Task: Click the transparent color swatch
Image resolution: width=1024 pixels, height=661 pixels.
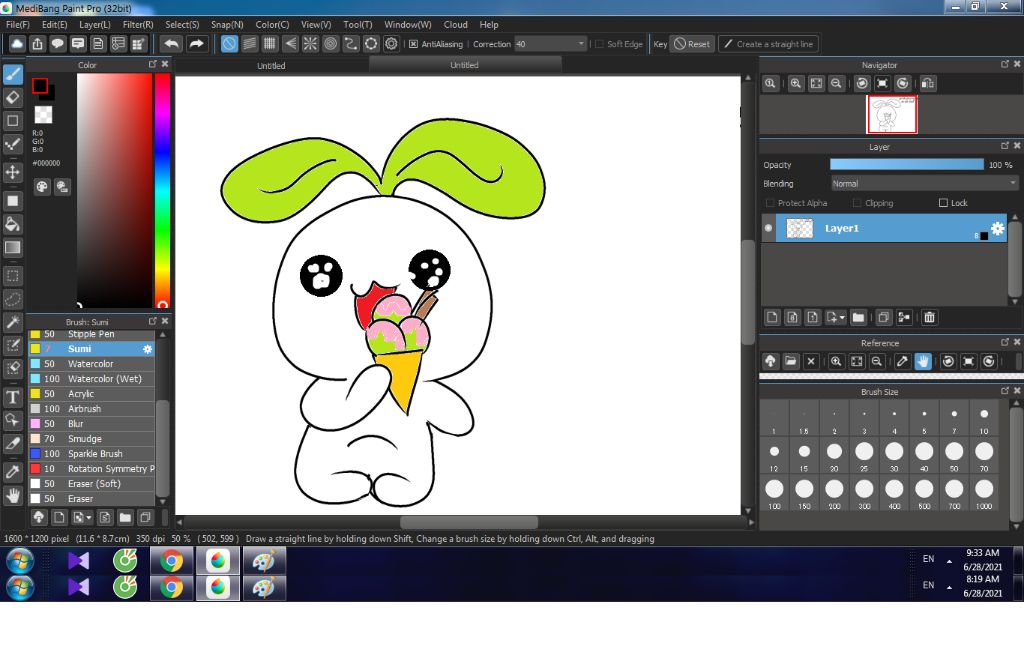Action: pos(43,114)
